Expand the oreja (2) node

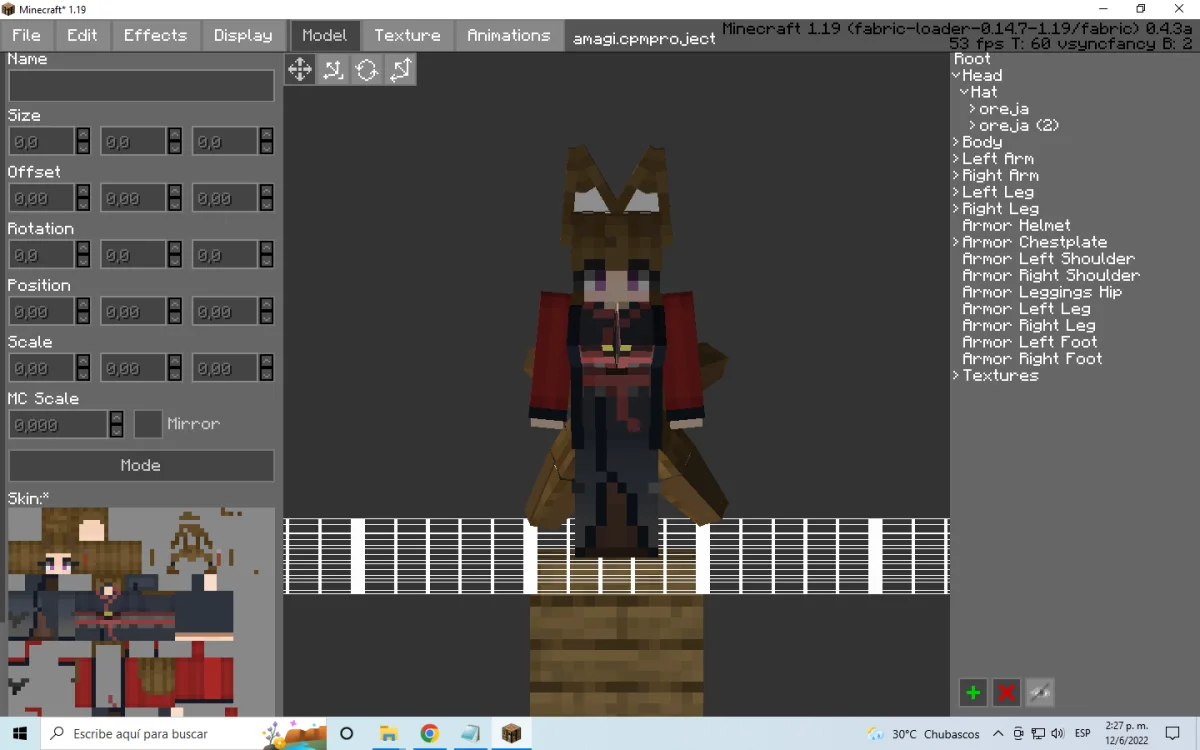tap(973, 126)
